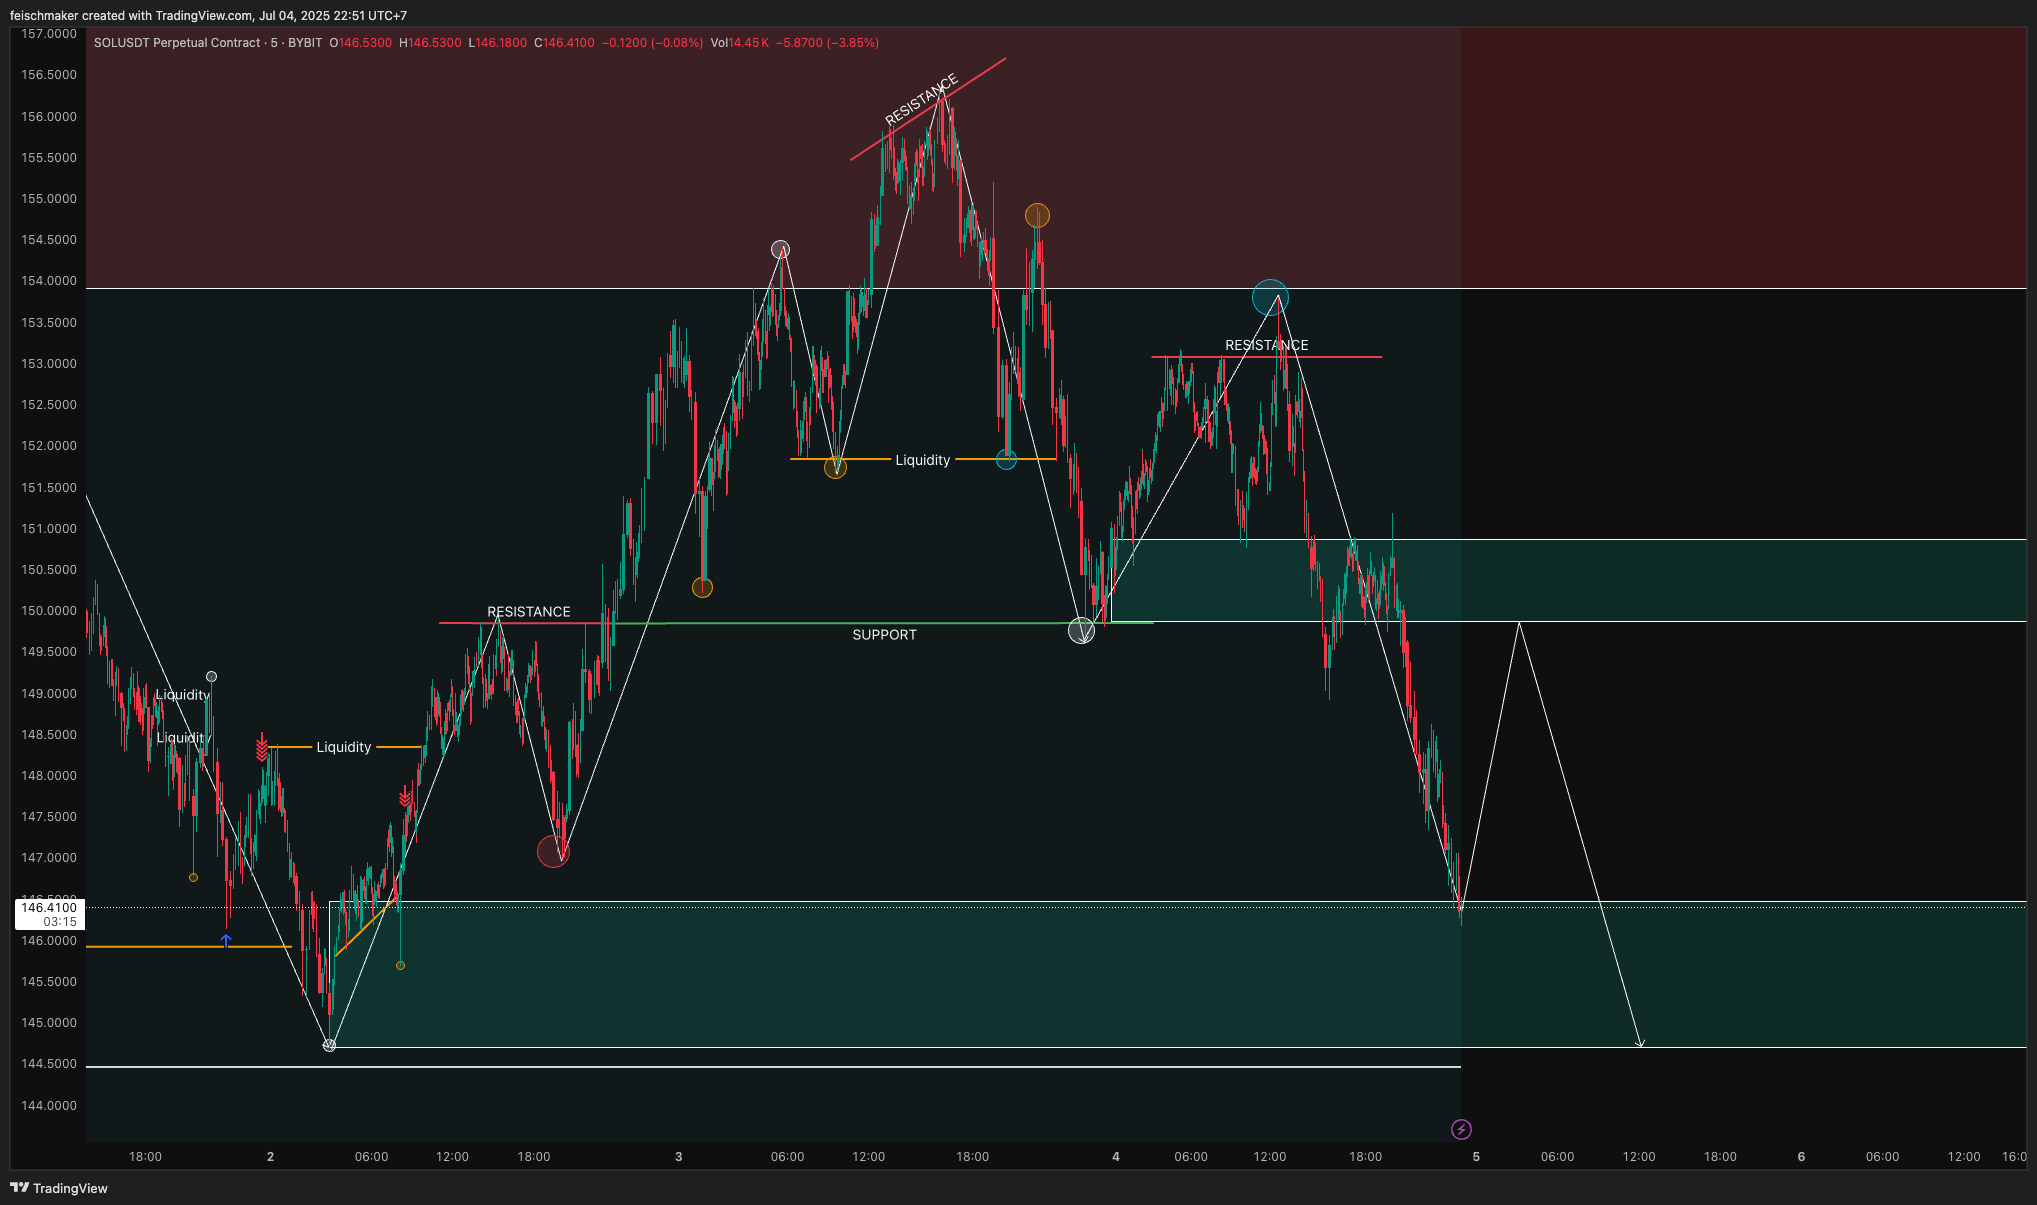Click the current price label 146.4100
This screenshot has height=1205, width=2037.
pyautogui.click(x=49, y=908)
